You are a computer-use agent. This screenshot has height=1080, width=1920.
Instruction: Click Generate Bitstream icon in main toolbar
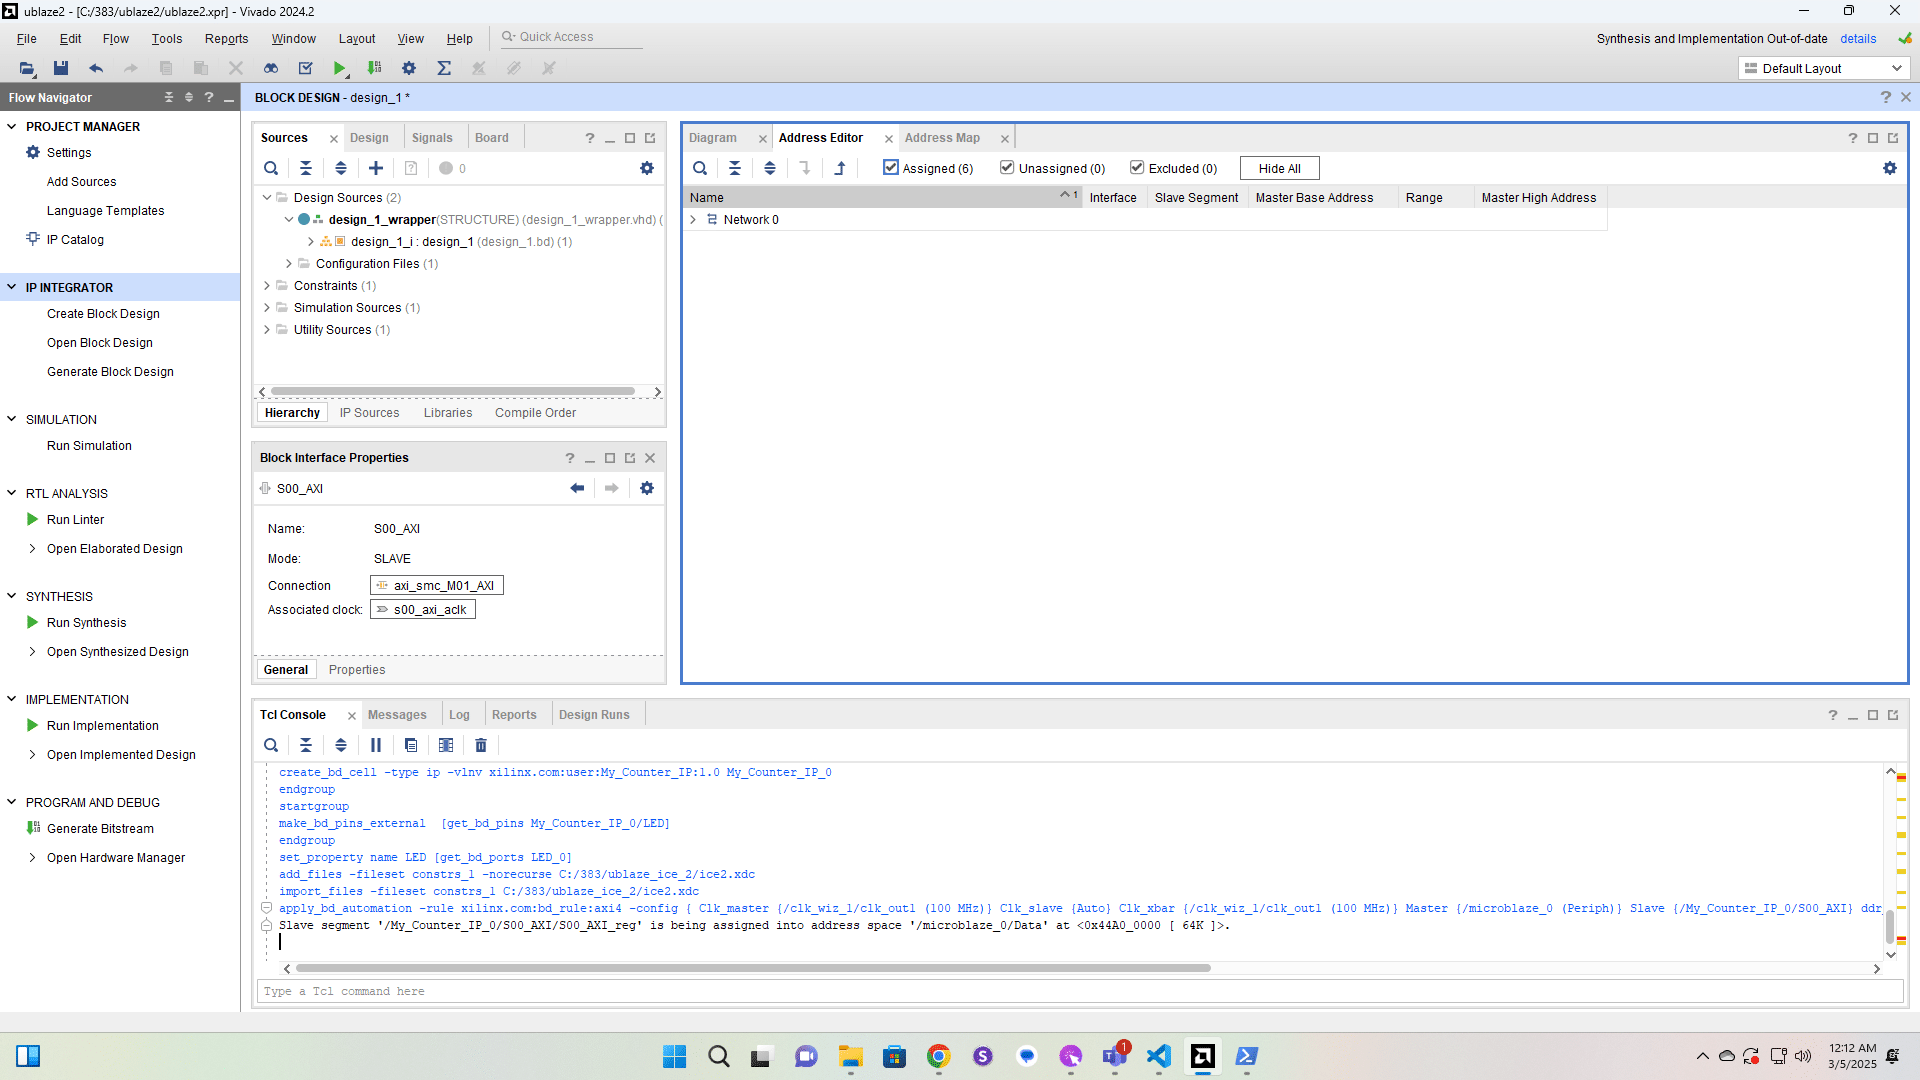click(374, 68)
